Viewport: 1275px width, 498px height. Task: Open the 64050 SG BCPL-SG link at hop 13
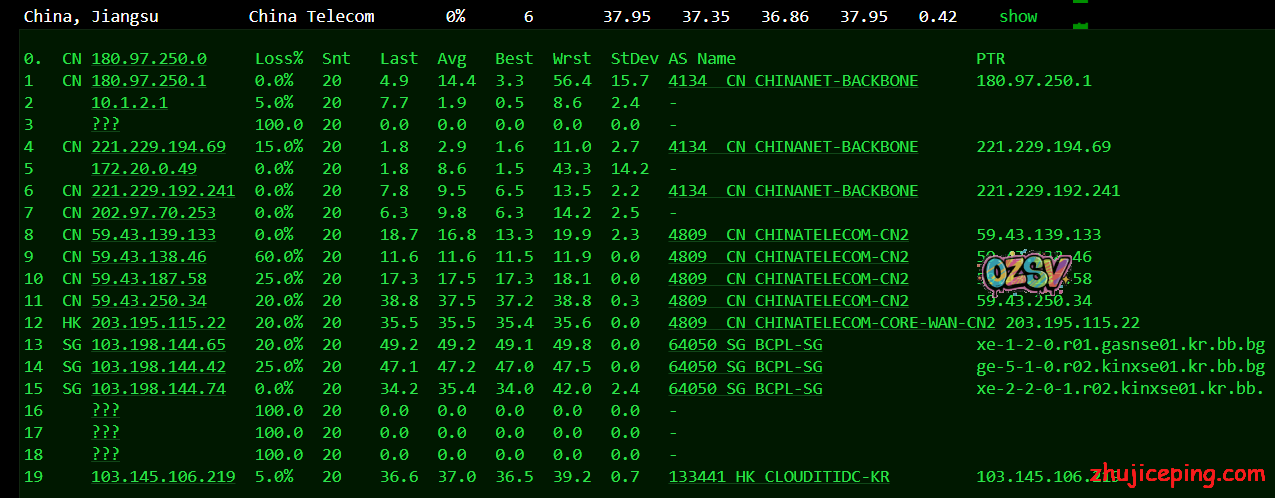click(745, 345)
